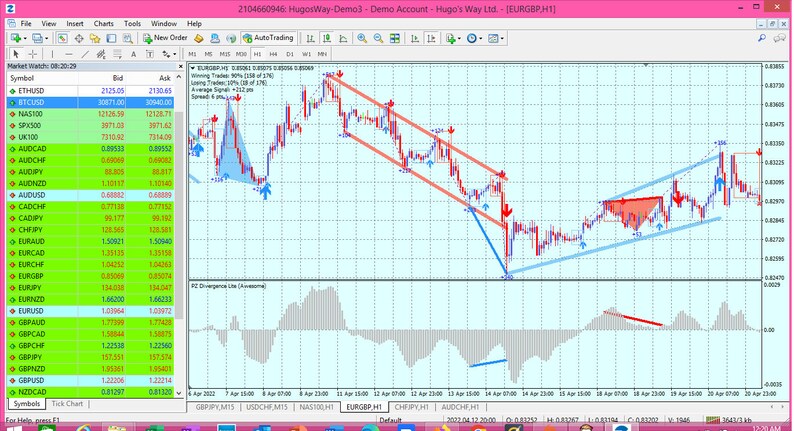Image resolution: width=794 pixels, height=431 pixels.
Task: Open the Tools menu
Action: click(x=132, y=23)
